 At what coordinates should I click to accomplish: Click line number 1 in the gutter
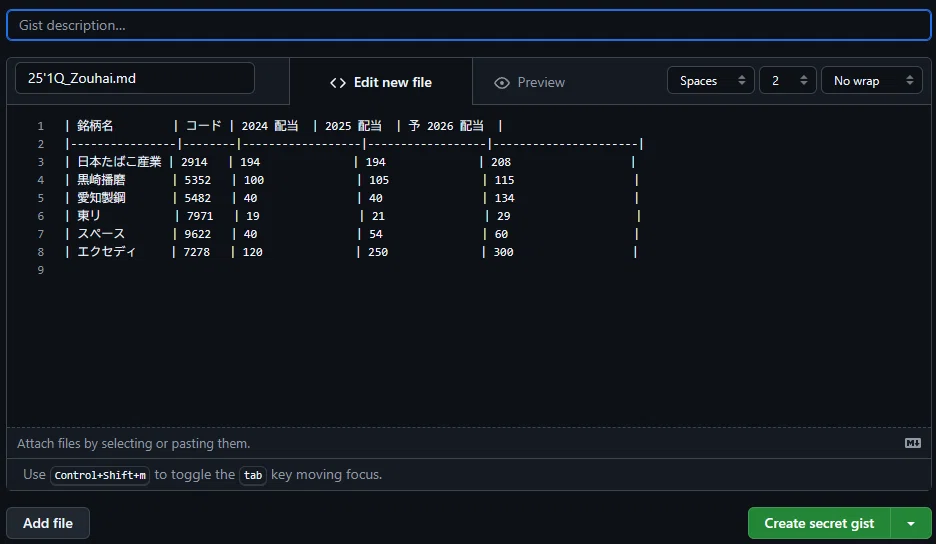coord(41,126)
